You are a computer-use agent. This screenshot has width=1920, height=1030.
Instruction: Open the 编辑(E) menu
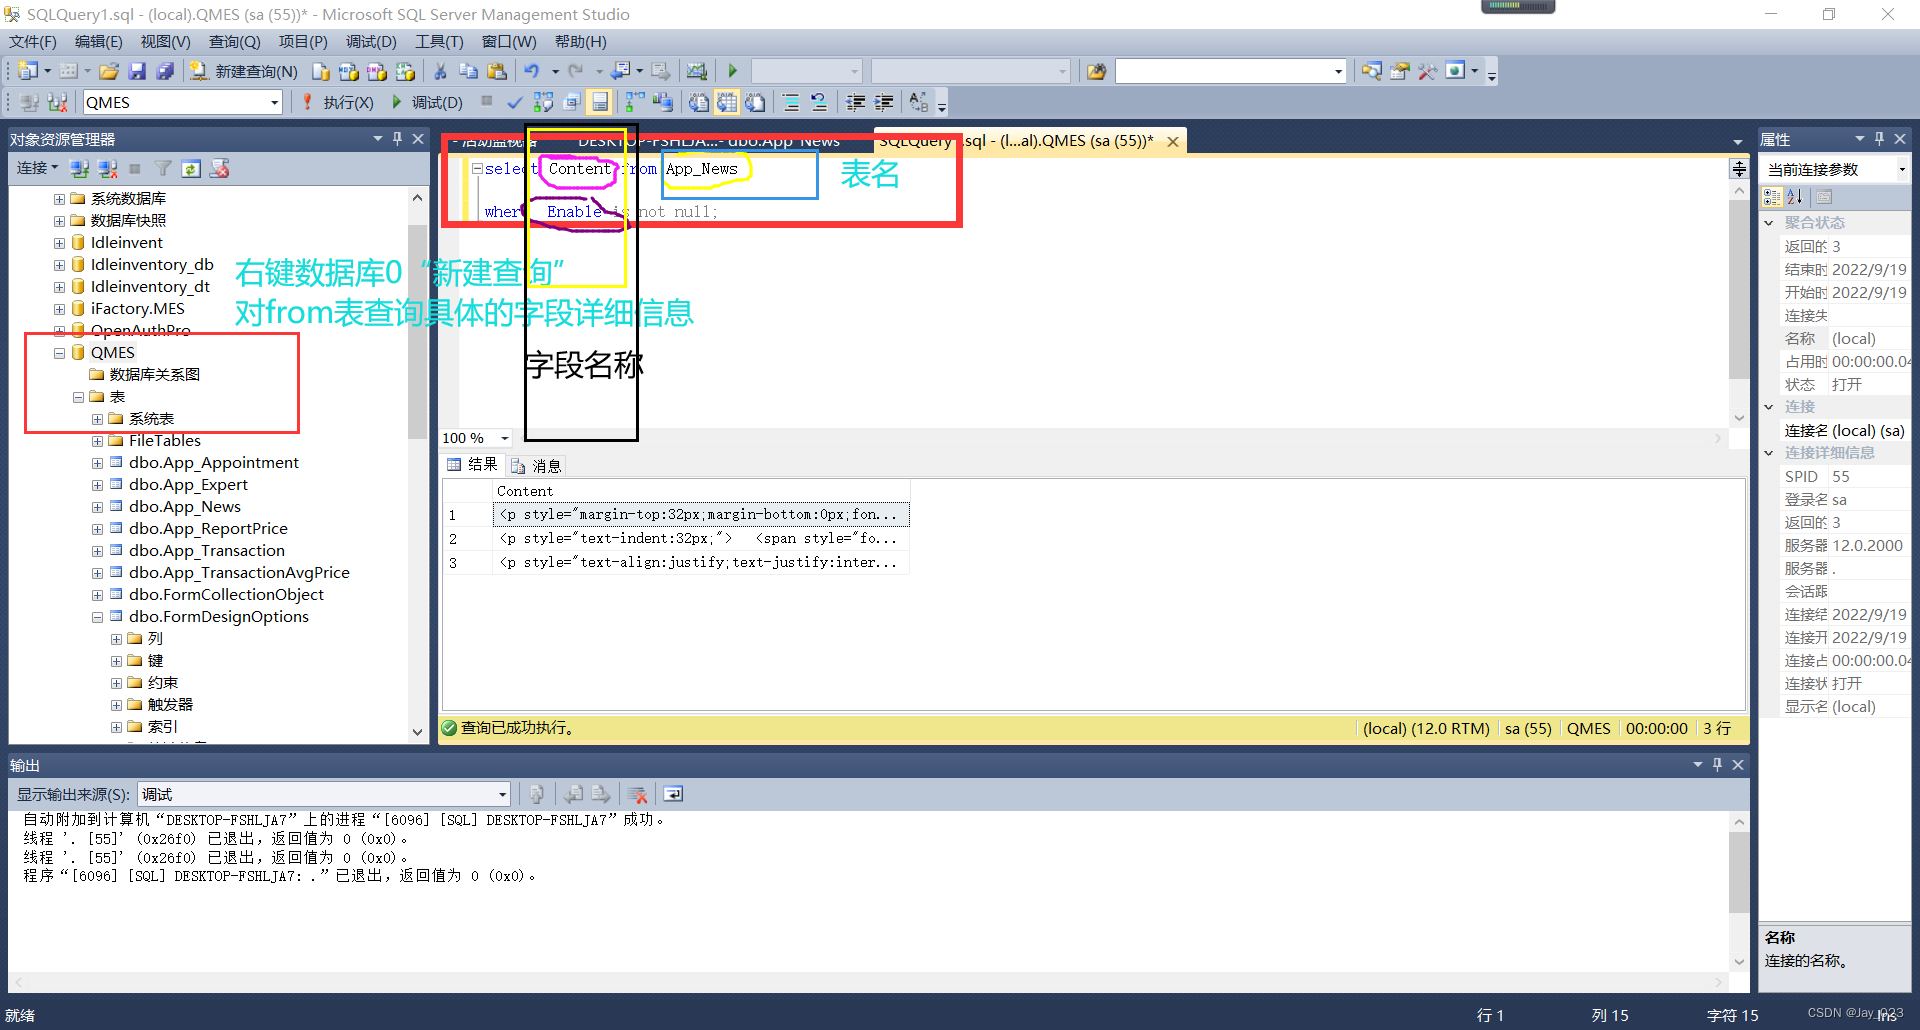(99, 42)
